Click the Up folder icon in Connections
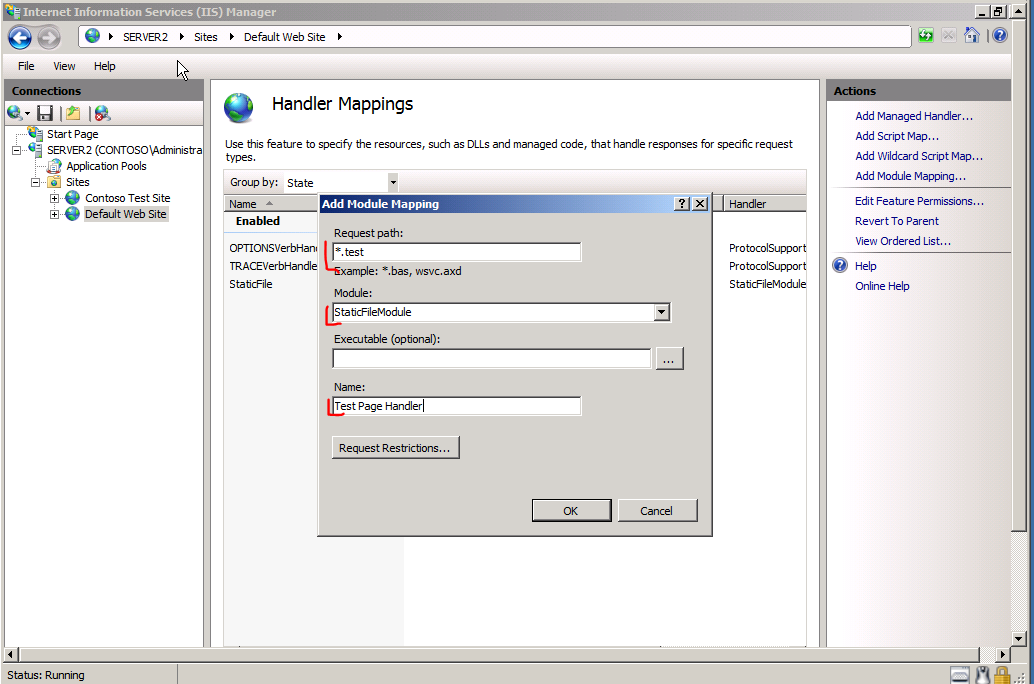 [73, 113]
